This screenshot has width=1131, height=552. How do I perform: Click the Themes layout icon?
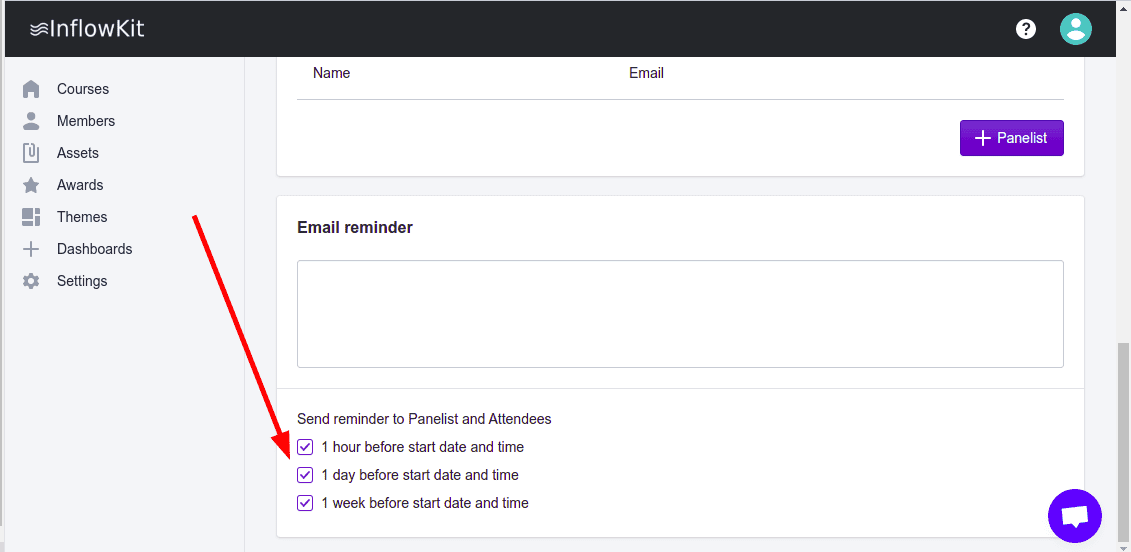point(31,217)
